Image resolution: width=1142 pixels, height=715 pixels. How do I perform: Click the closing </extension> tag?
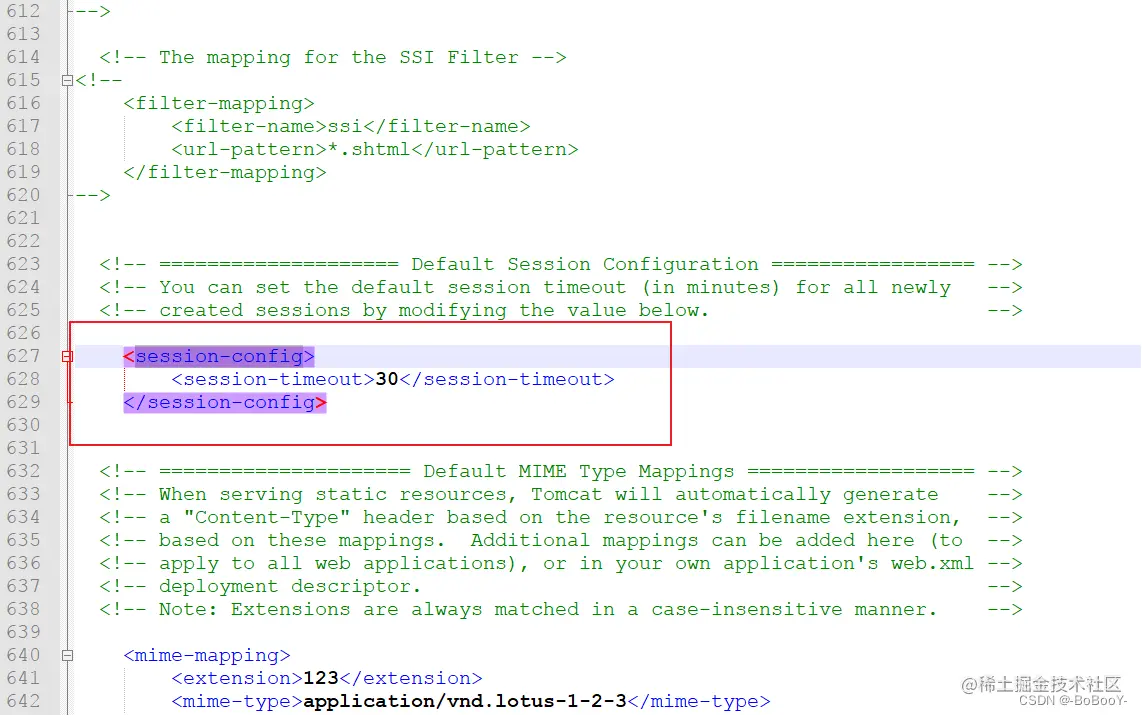pyautogui.click(x=411, y=679)
